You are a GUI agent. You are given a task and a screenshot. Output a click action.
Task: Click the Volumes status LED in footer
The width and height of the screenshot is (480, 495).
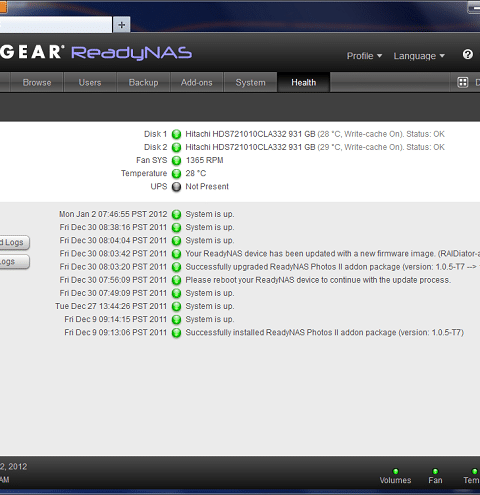[x=396, y=471]
